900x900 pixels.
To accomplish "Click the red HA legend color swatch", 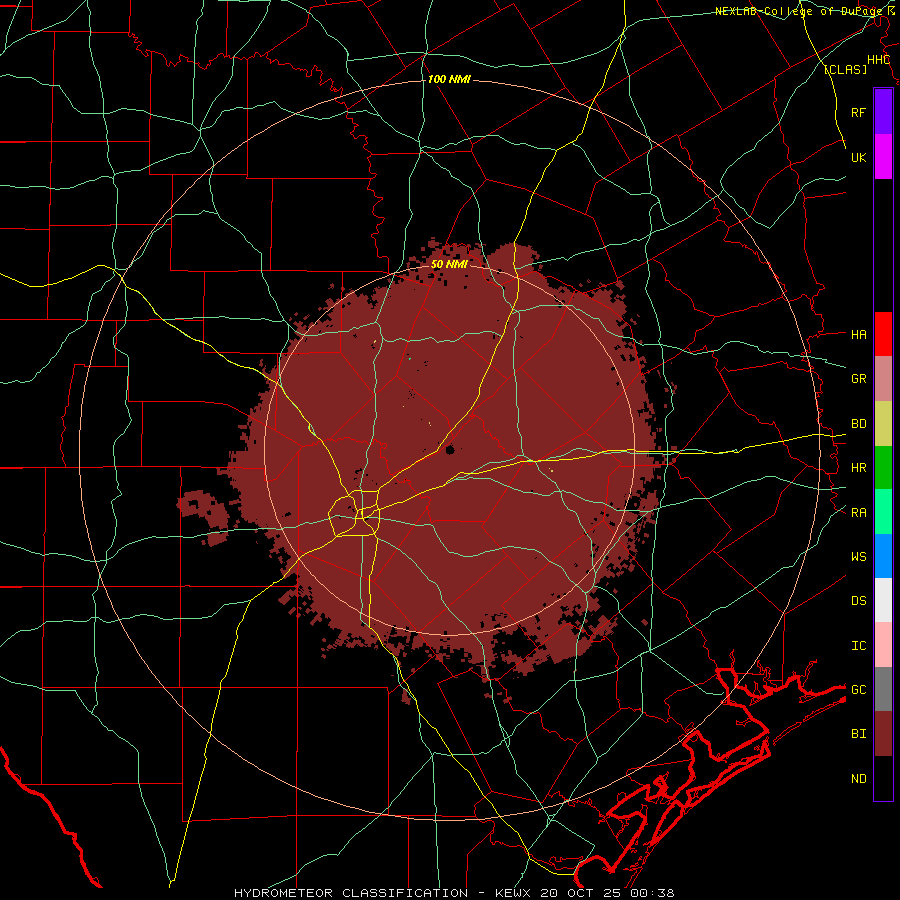I will pos(883,334).
